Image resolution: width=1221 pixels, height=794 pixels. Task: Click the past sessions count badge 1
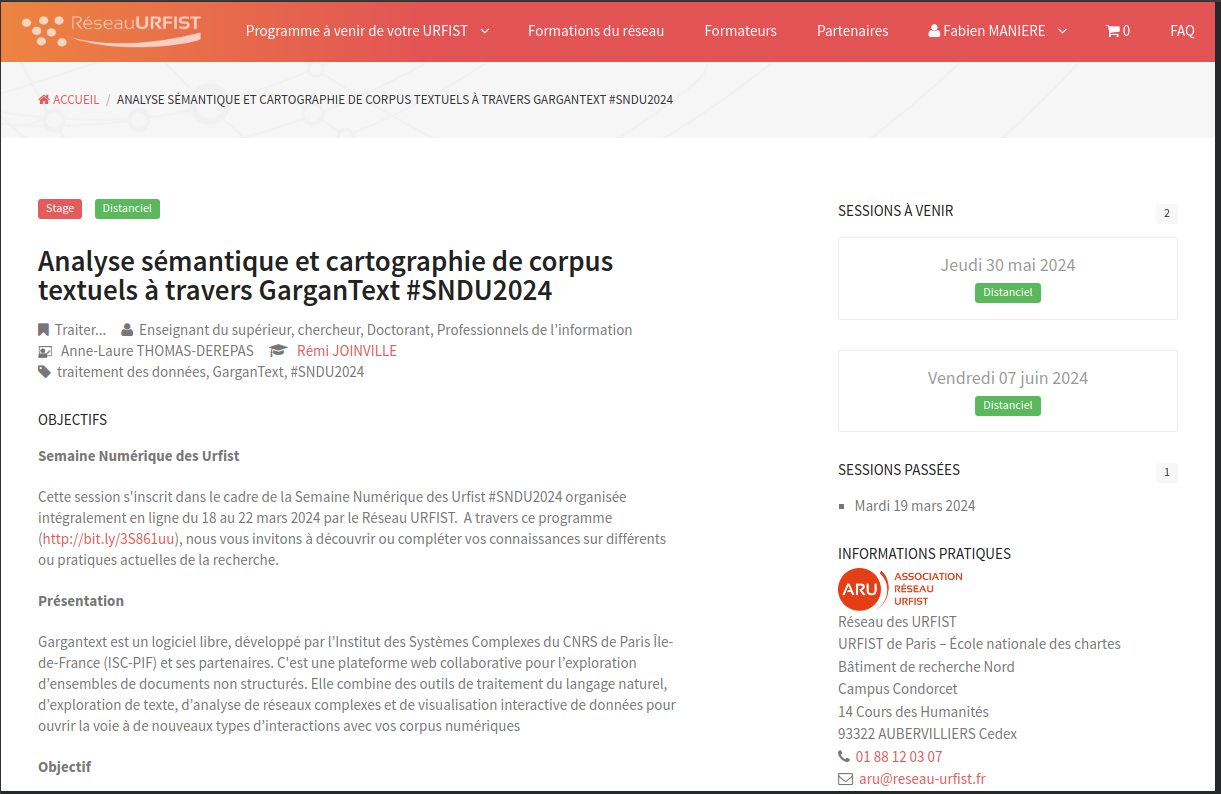tap(1166, 473)
